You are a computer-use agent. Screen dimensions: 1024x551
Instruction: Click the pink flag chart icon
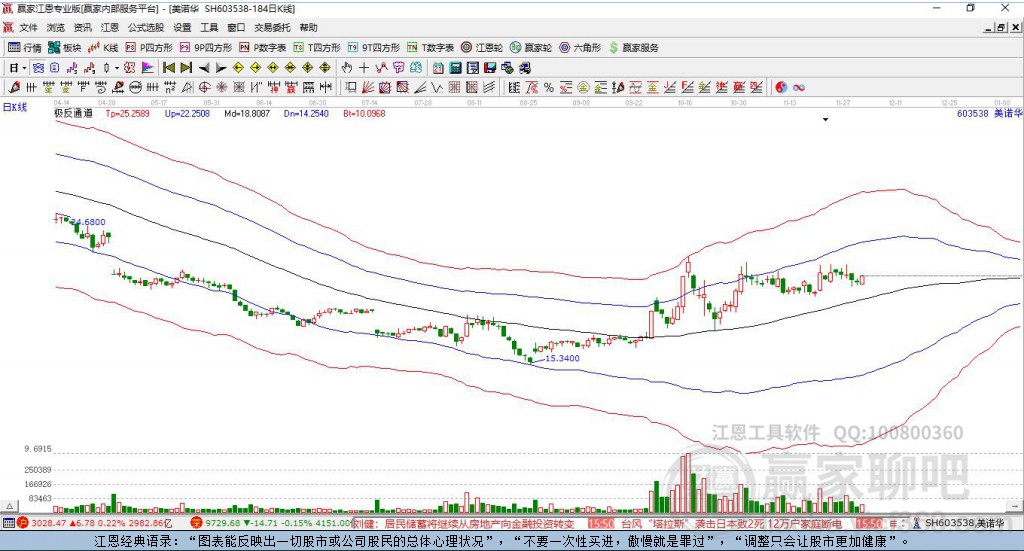(x=148, y=68)
